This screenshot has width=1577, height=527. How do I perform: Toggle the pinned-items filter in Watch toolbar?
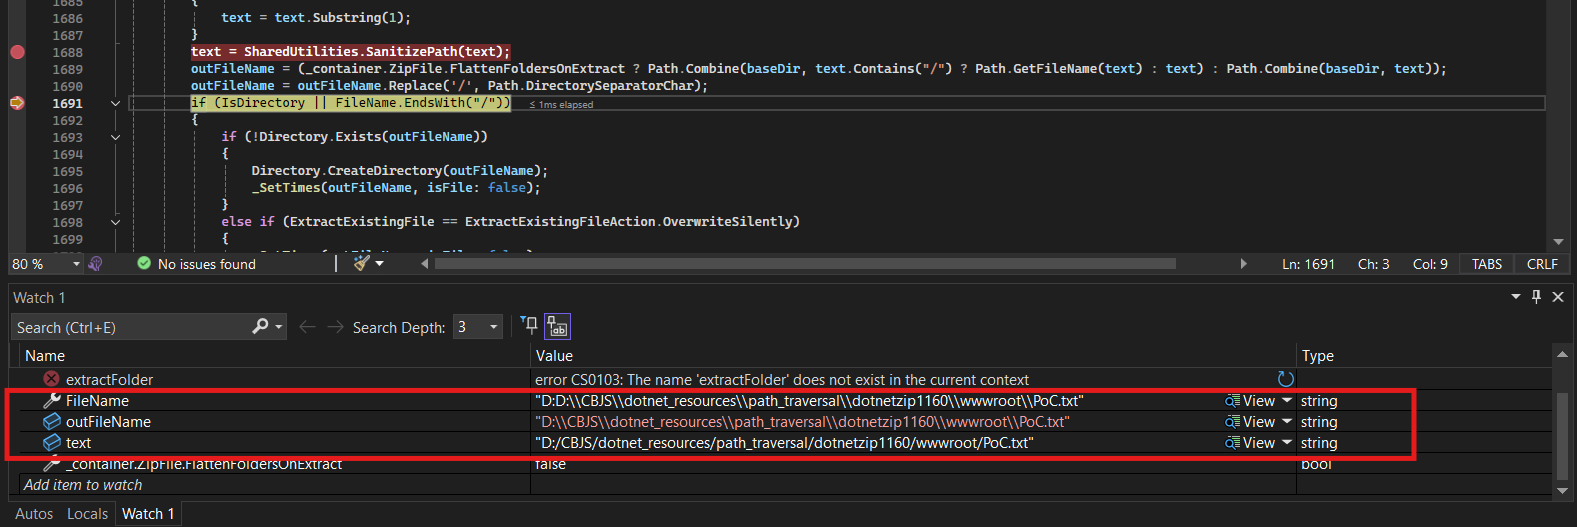point(530,326)
